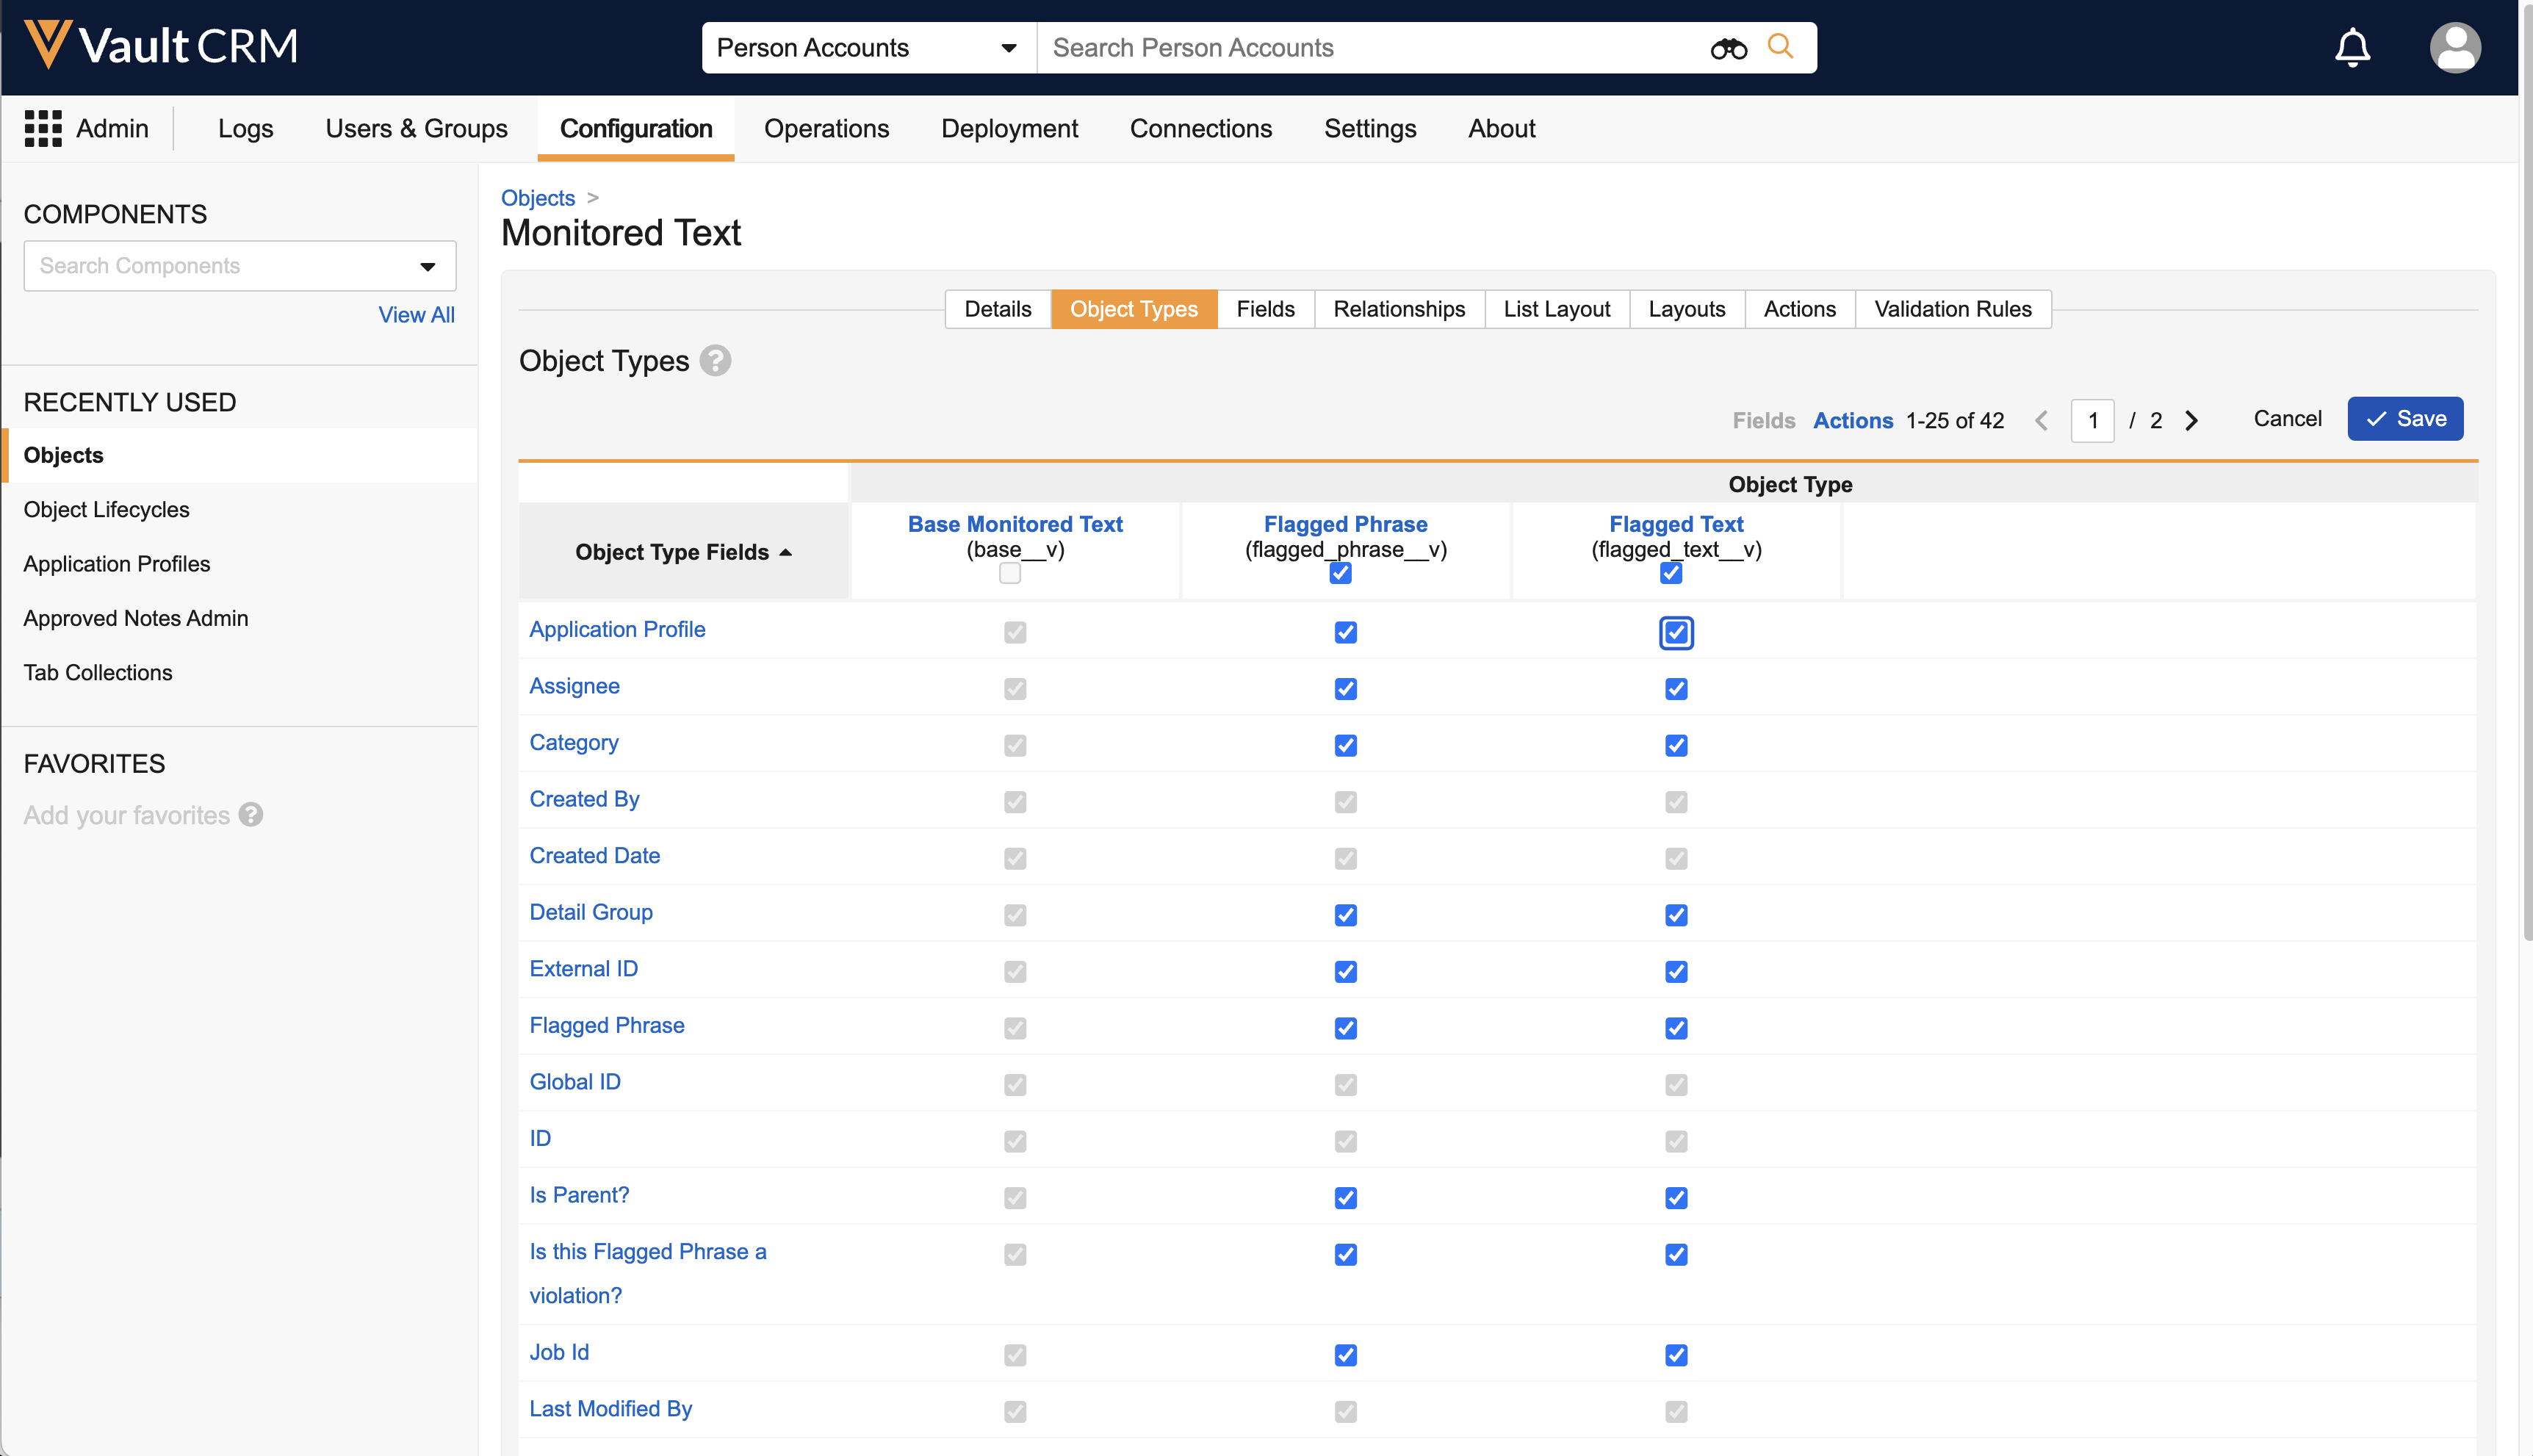Open the Search Components dropdown
2533x1456 pixels.
point(428,266)
